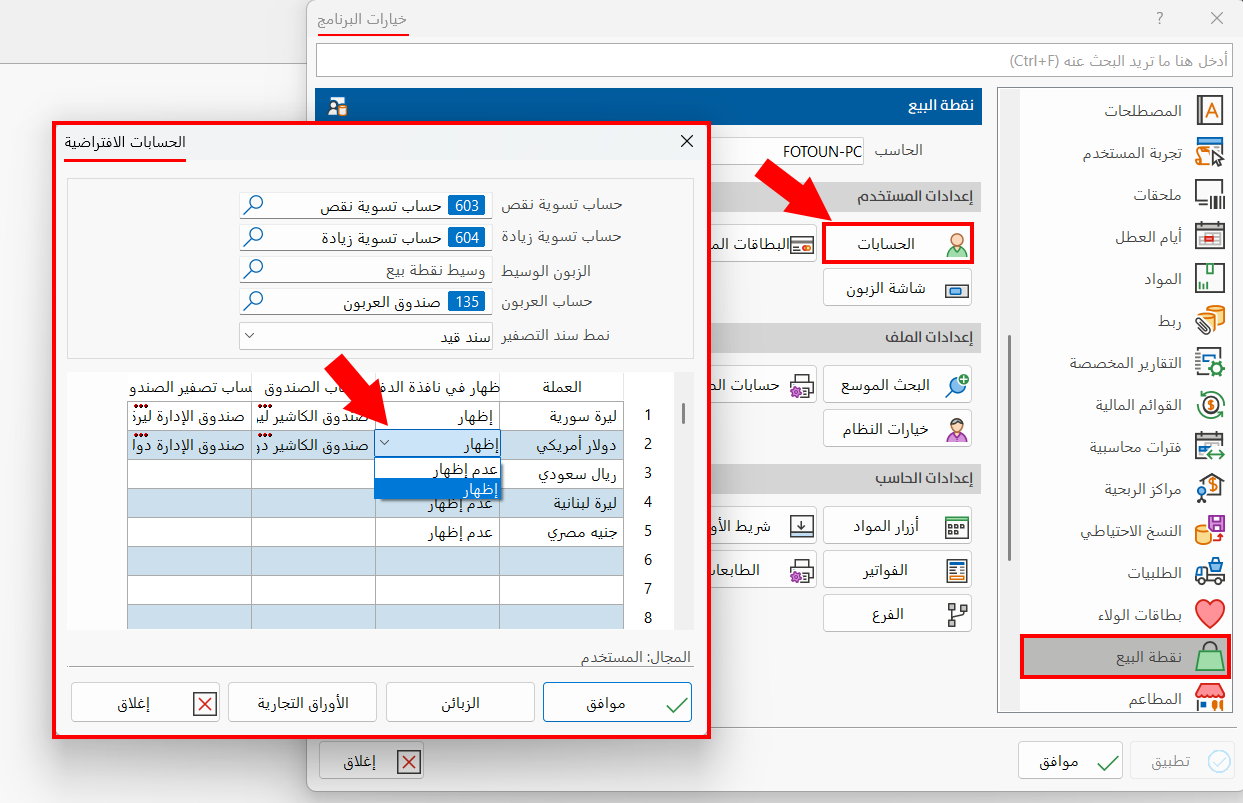Click the الأوراق التجارية button

click(x=302, y=702)
